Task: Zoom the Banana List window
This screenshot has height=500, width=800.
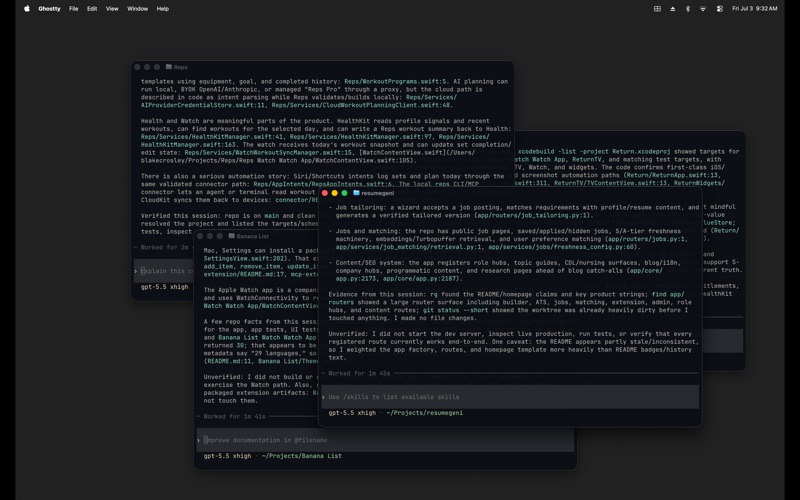Action: click(220, 236)
